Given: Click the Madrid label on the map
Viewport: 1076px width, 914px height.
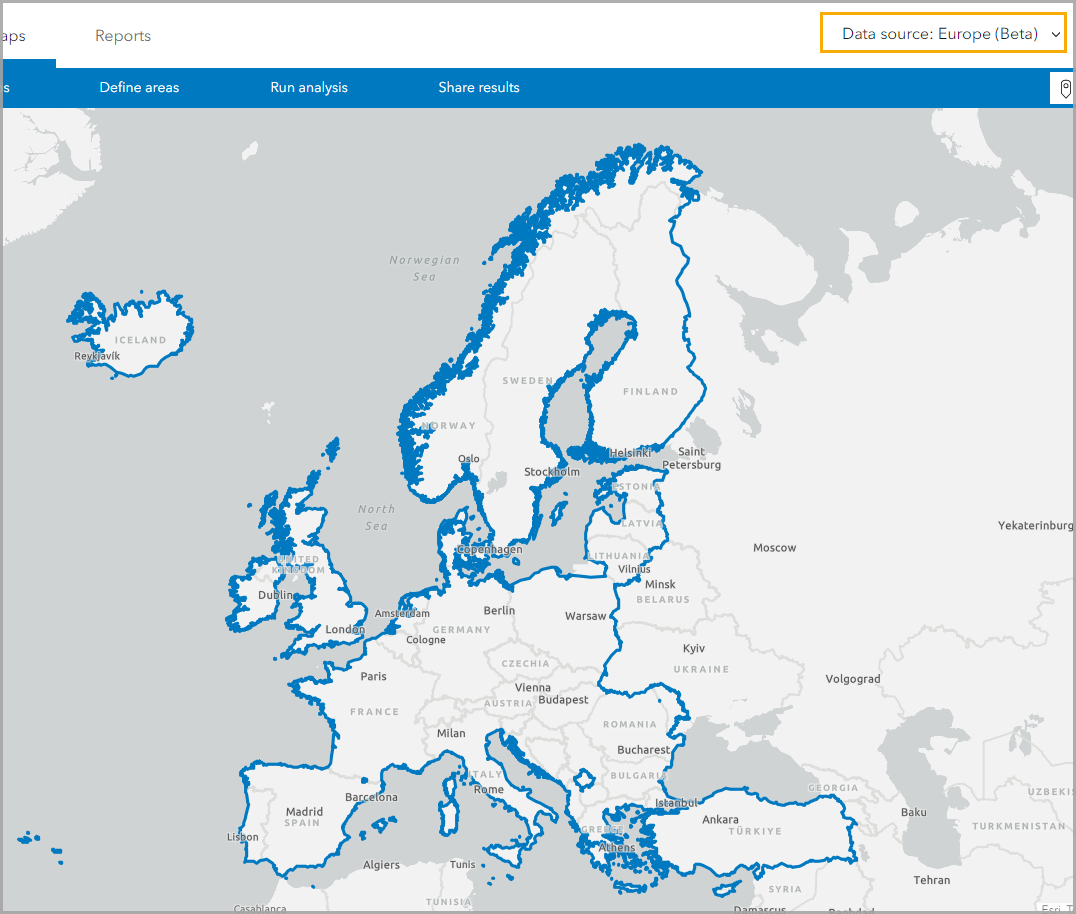Looking at the screenshot, I should tap(303, 812).
